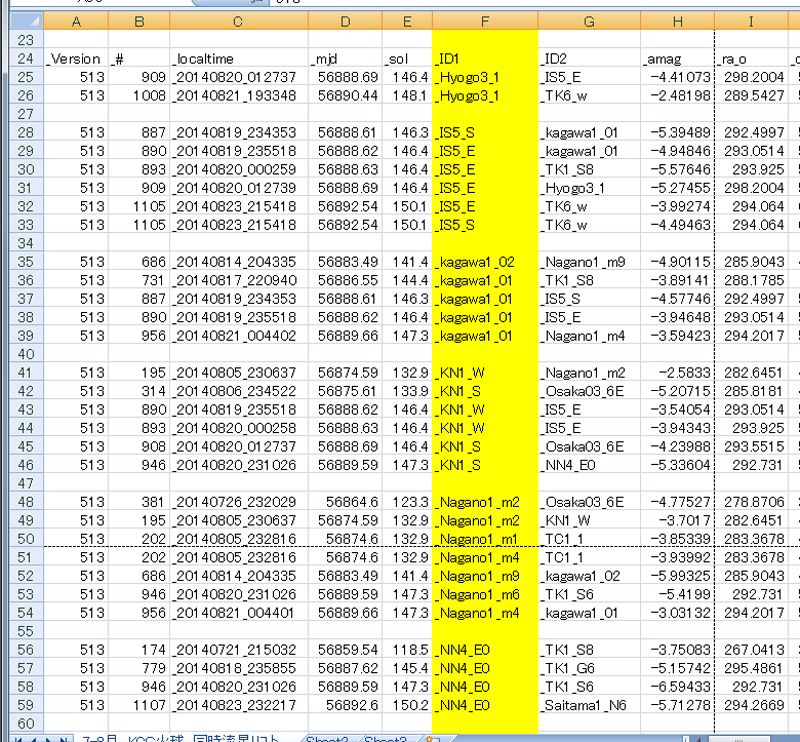
Task: Select the 56859.54 mjd cell
Action: pos(345,650)
